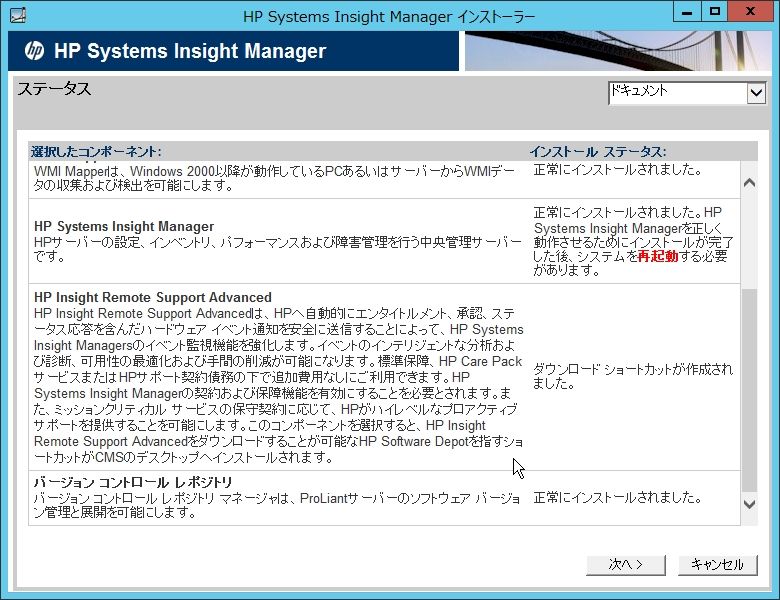780x600 pixels.
Task: Click WMI Mapper's 正常にインストールされました status
Action: pos(617,170)
